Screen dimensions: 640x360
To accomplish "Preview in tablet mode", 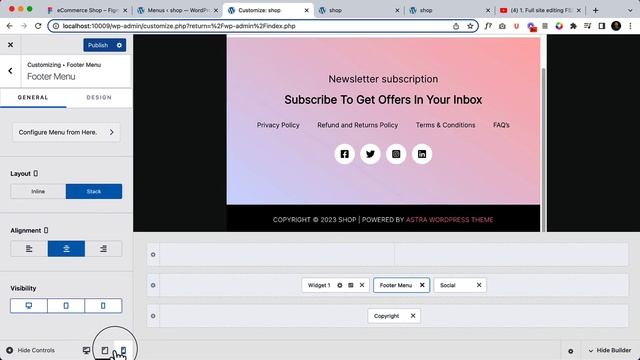I will click(x=105, y=350).
